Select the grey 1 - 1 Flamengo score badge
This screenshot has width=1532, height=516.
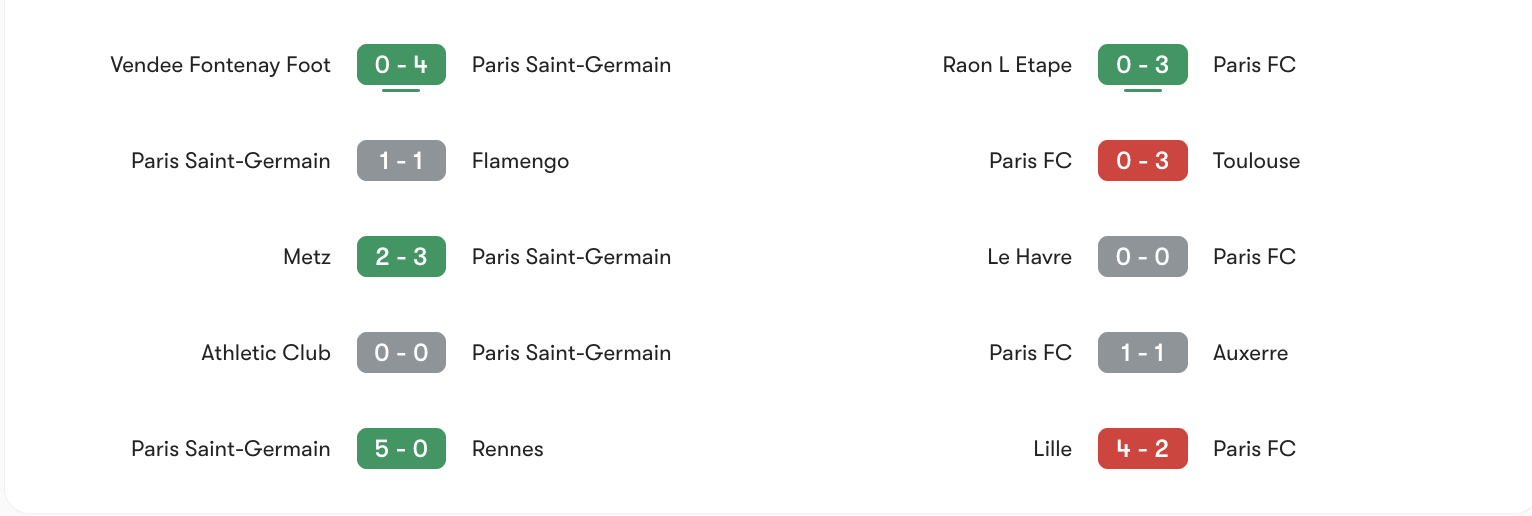coord(401,161)
